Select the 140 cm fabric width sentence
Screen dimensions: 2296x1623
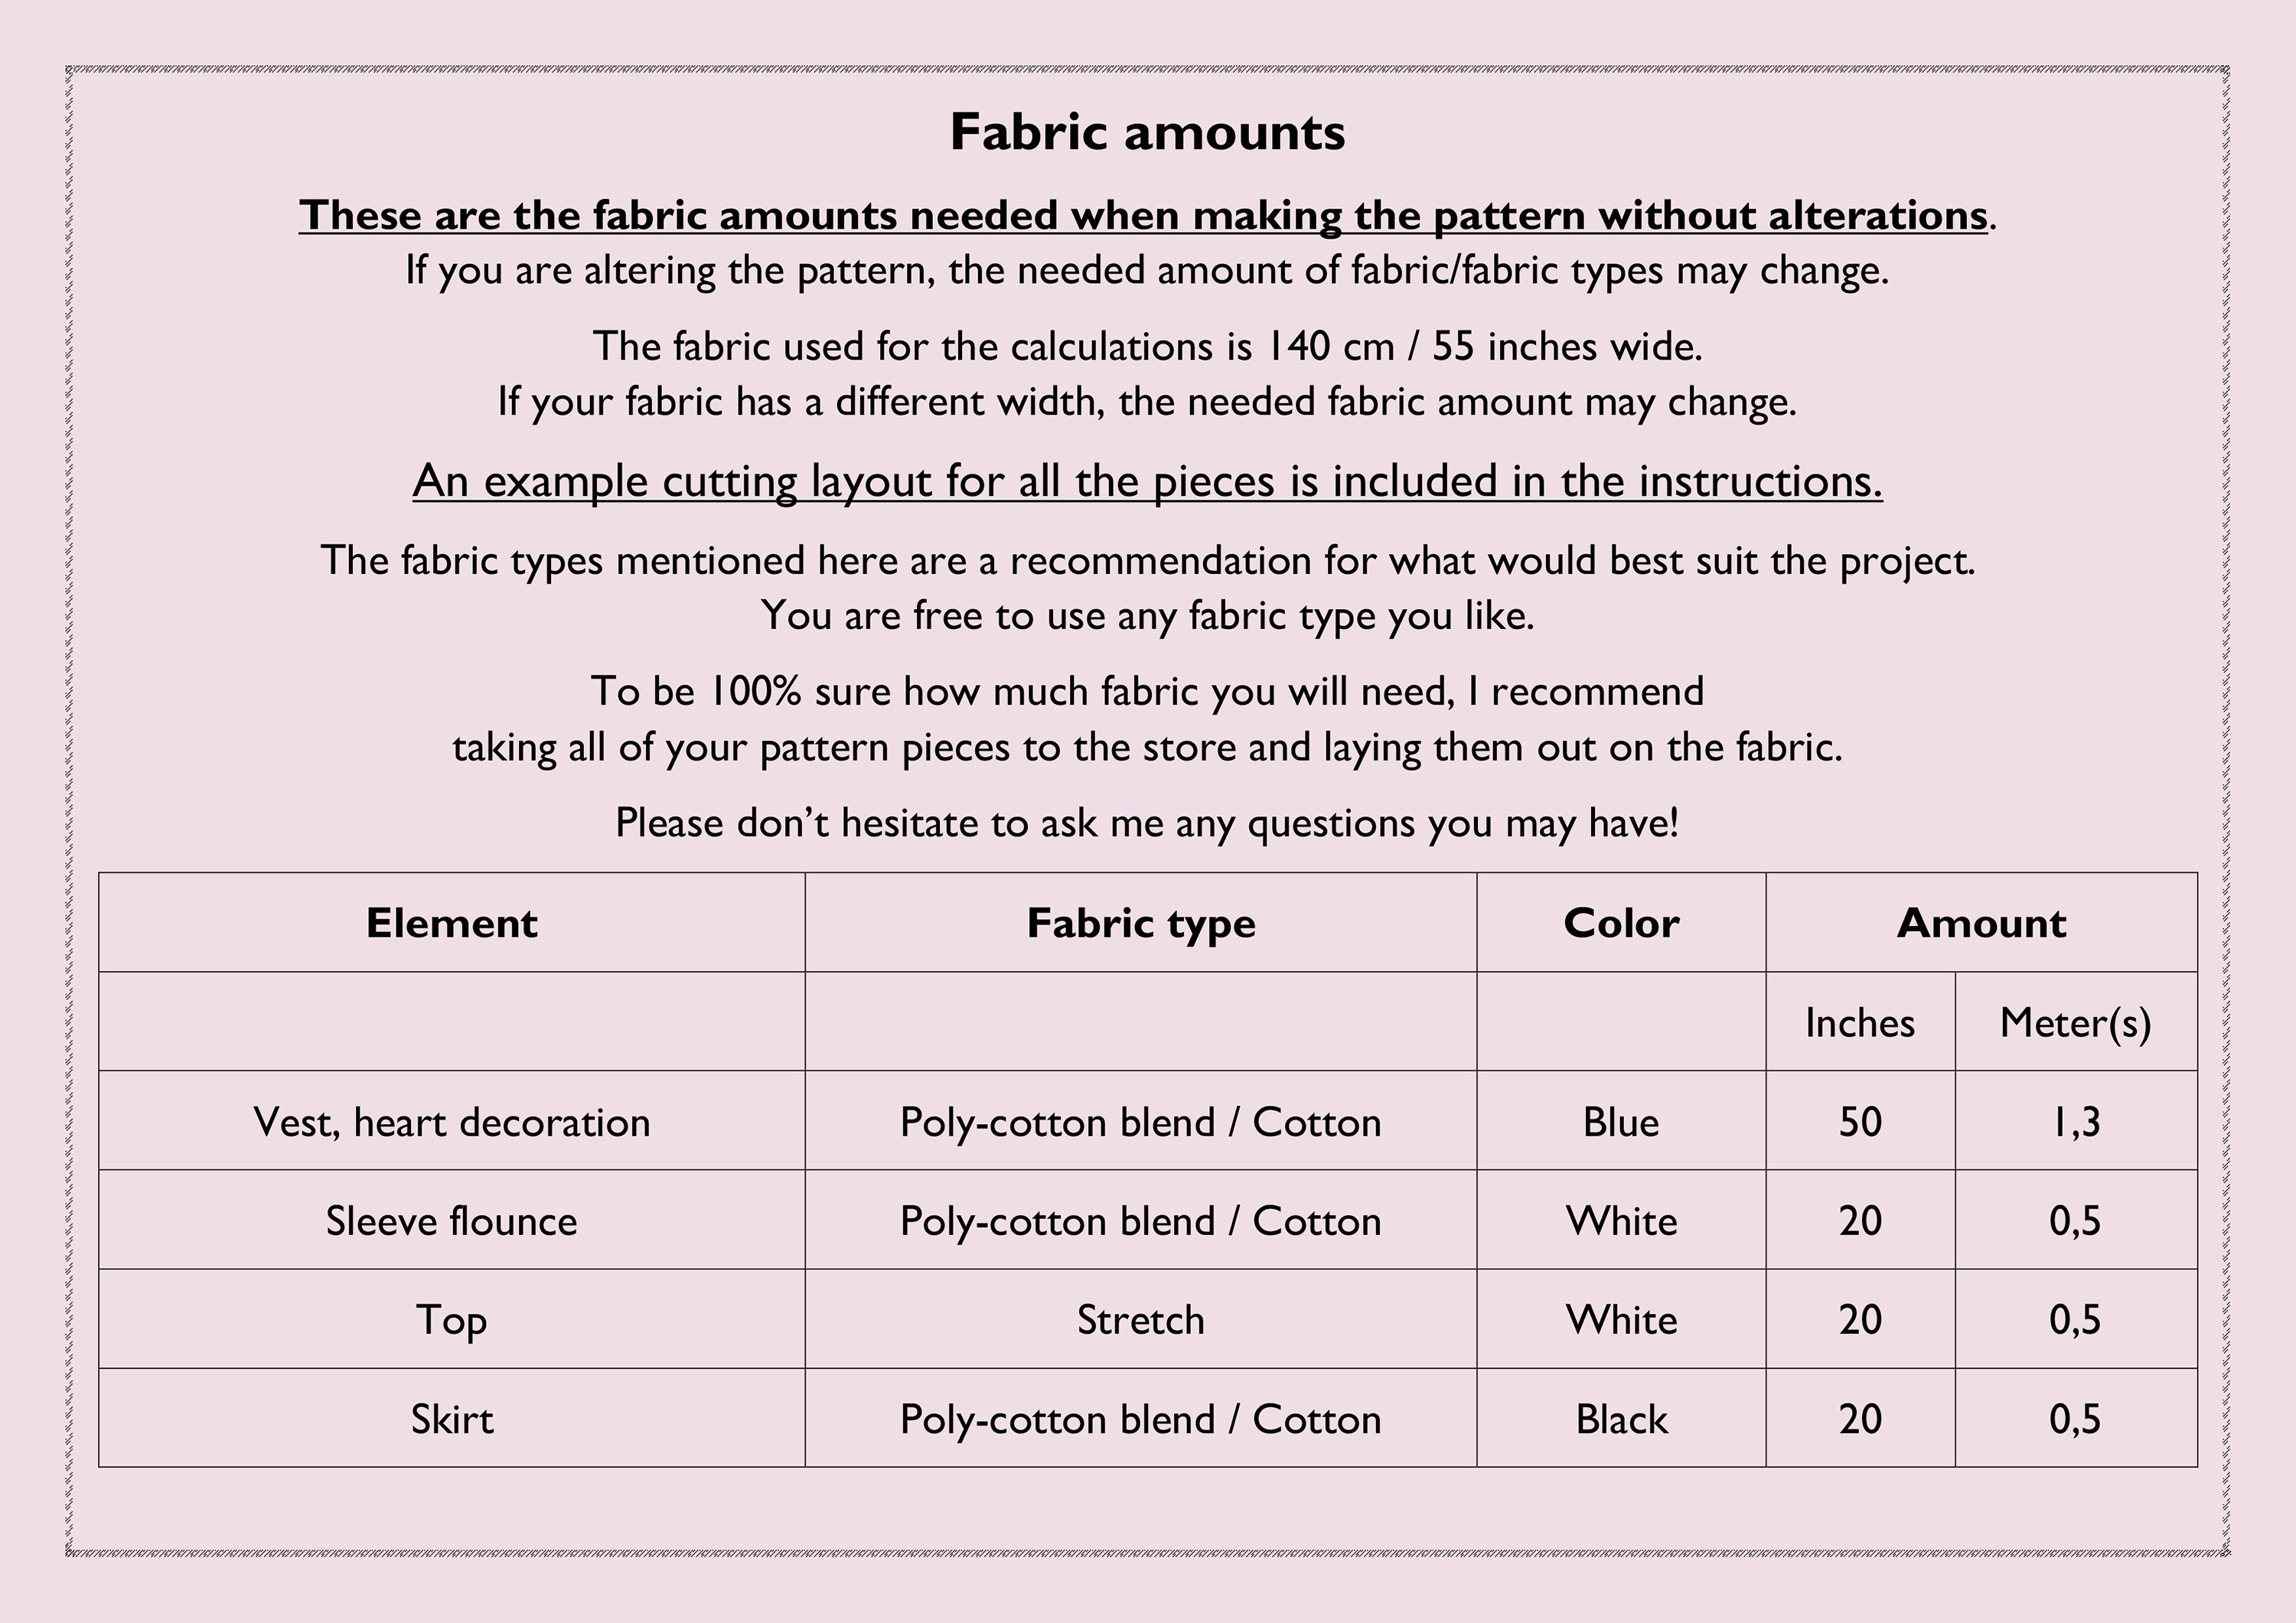click(1147, 346)
